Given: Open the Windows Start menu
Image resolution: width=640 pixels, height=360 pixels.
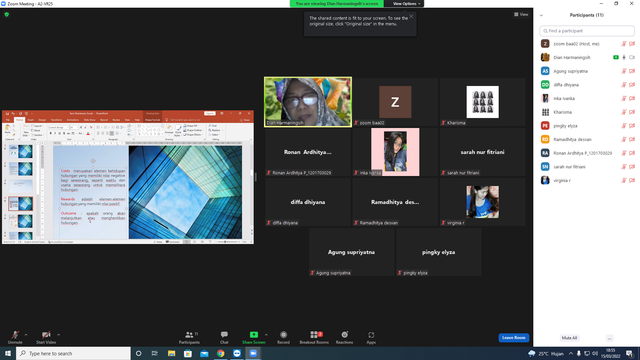Looking at the screenshot, I should (x=8, y=353).
